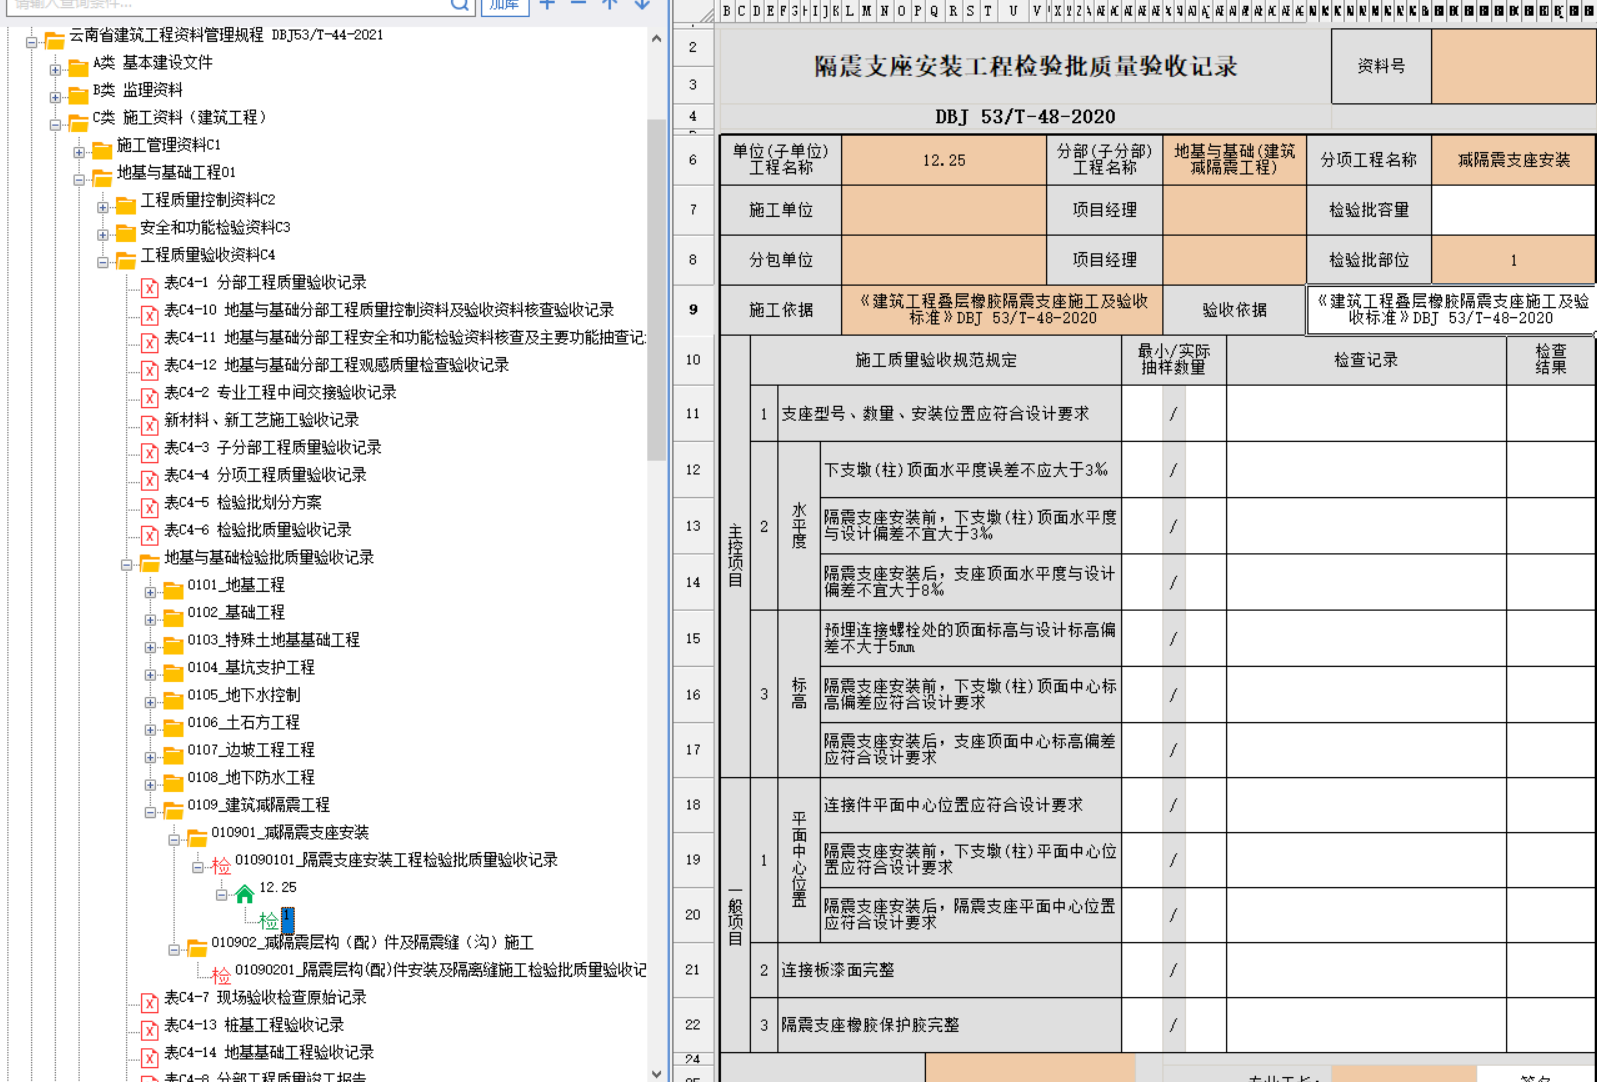The image size is (1597, 1082).
Task: Expand the 0101_地基工程 folder node
Action: pos(150,592)
